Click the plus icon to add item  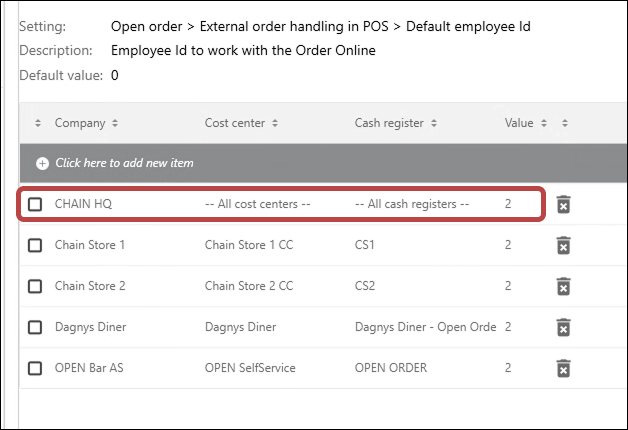(42, 163)
